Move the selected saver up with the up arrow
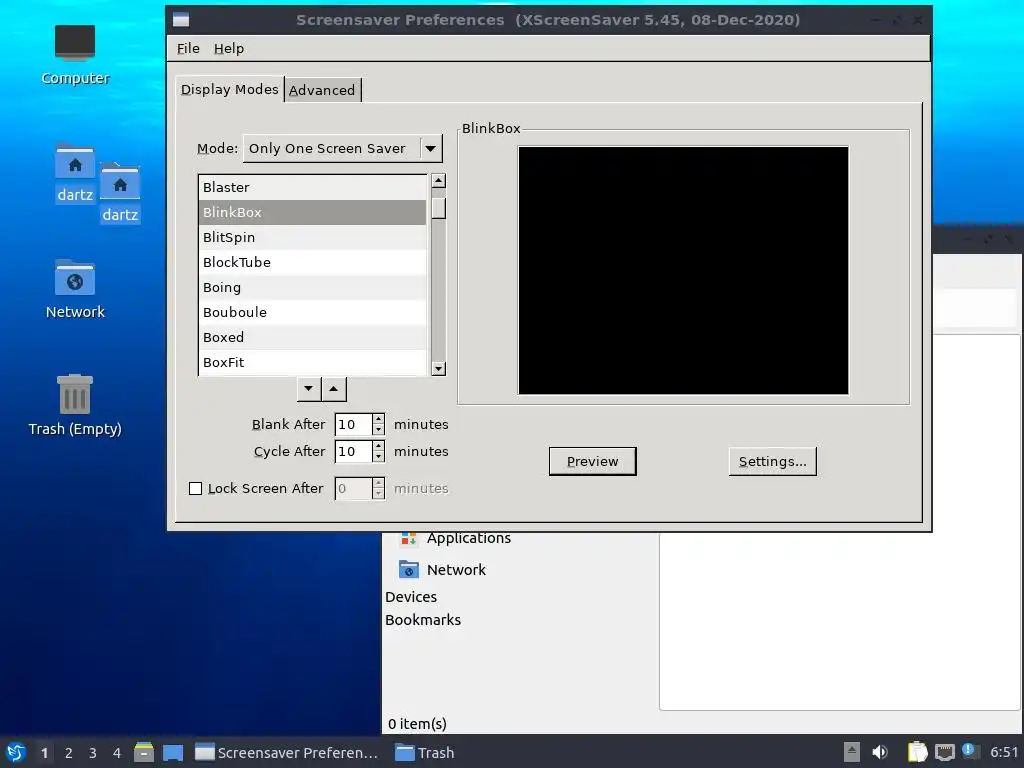The image size is (1024, 768). click(334, 389)
